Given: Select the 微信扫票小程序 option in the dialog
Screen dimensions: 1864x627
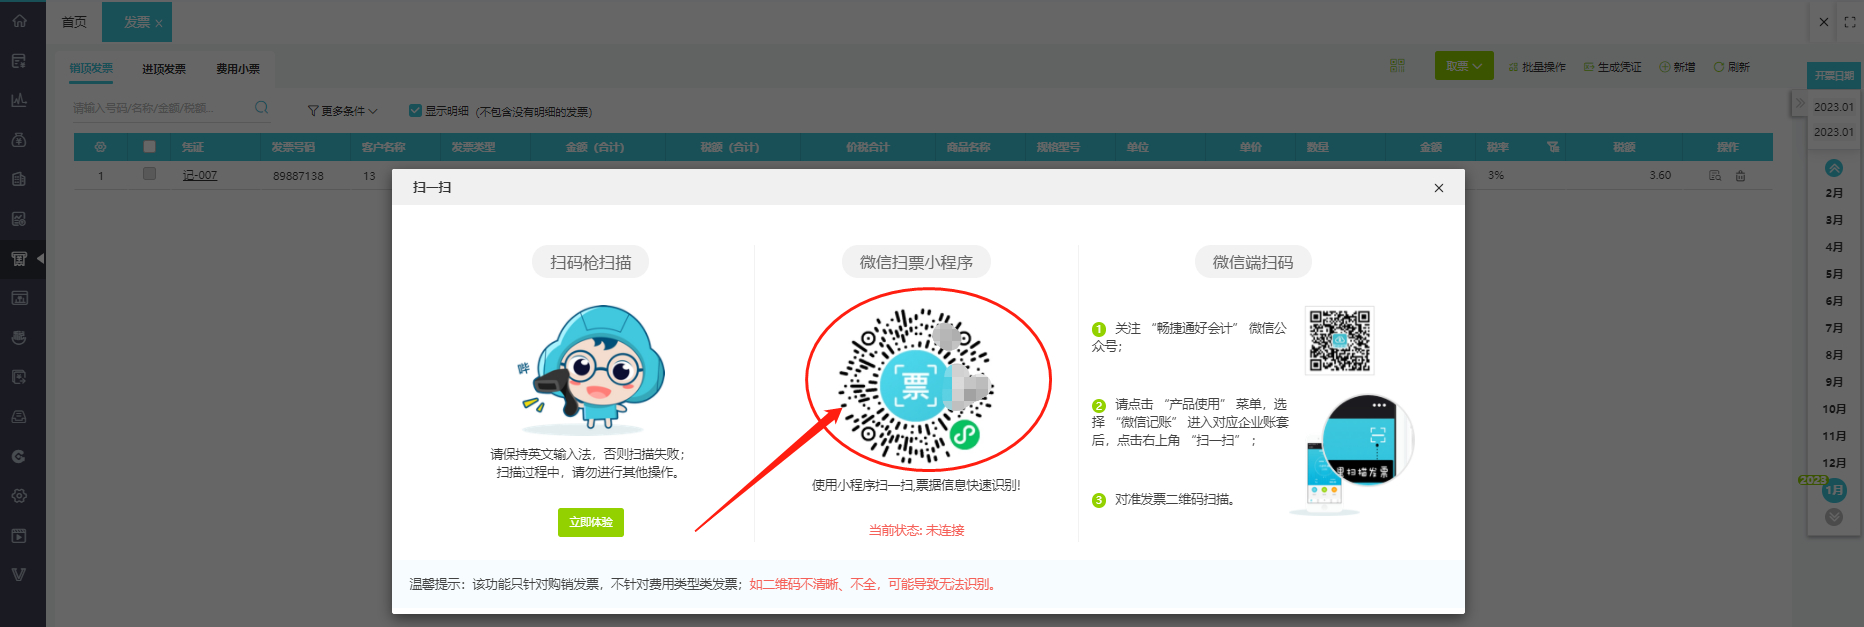Looking at the screenshot, I should [x=916, y=262].
